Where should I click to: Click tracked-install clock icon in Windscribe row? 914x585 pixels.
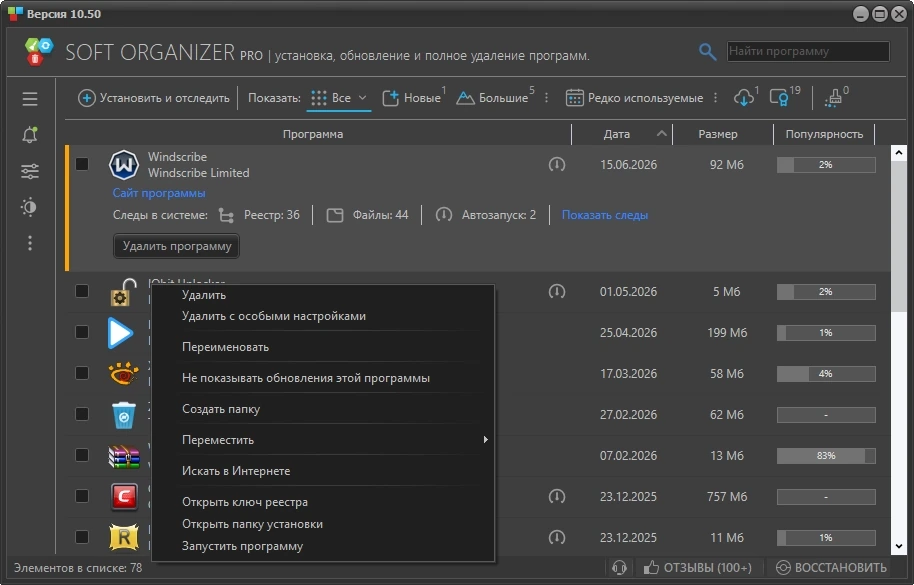pyautogui.click(x=557, y=165)
